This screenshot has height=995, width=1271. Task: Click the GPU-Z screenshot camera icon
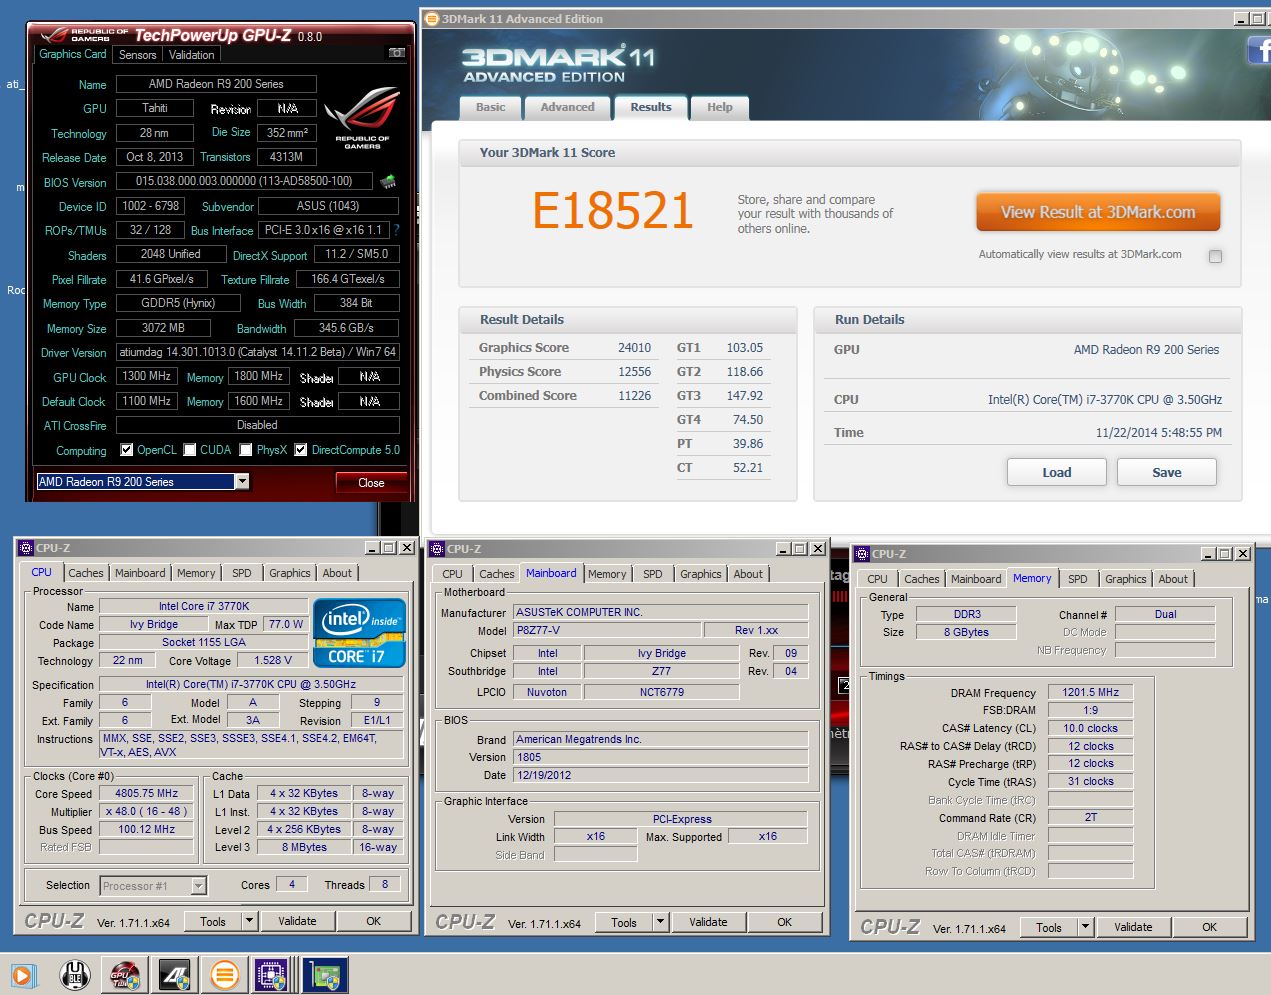pyautogui.click(x=396, y=53)
